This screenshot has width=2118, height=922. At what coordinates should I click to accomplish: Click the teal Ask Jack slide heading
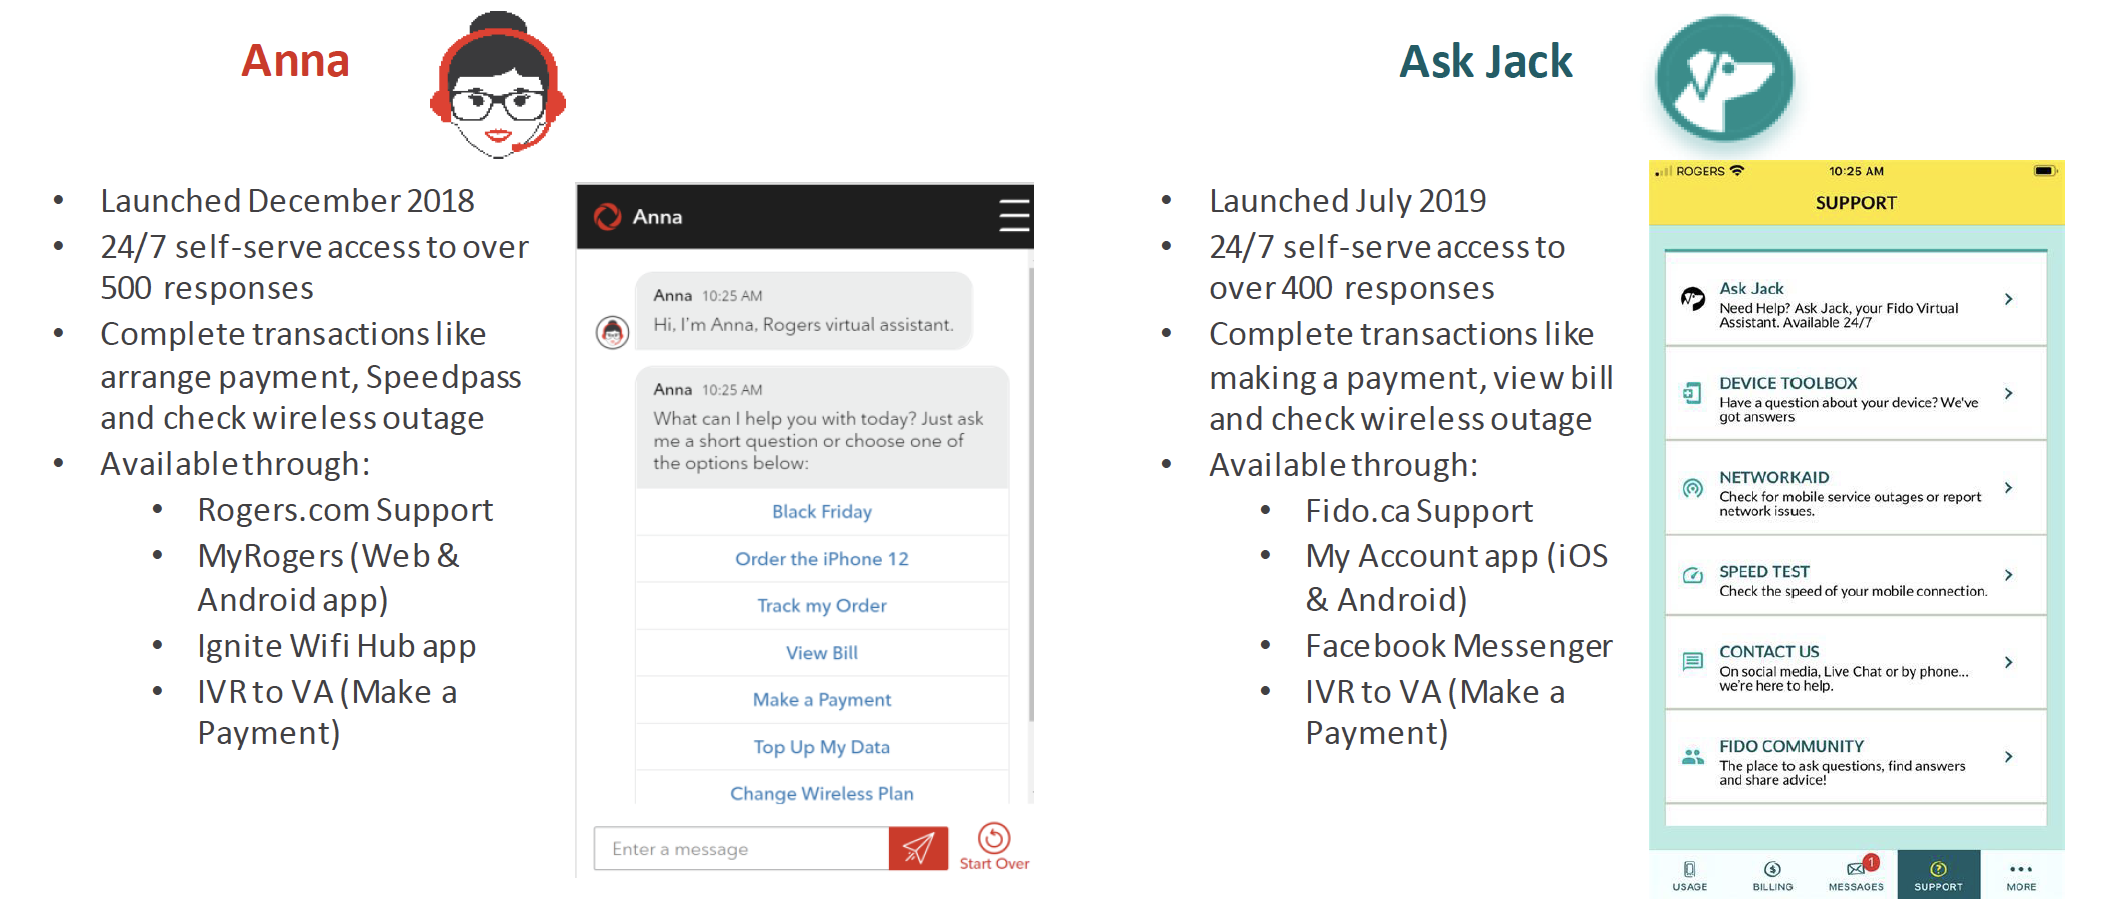point(1485,62)
